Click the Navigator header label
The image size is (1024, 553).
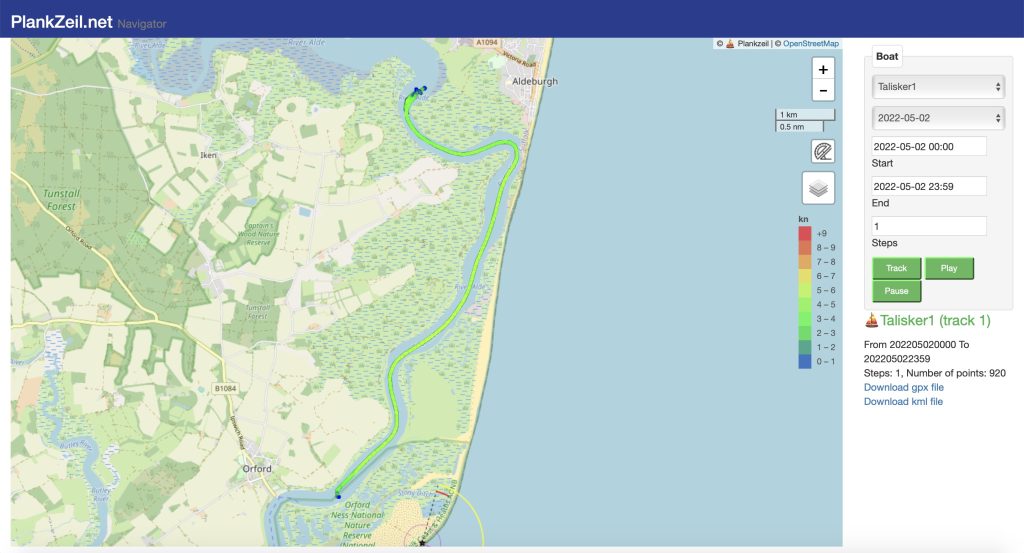coord(142,24)
